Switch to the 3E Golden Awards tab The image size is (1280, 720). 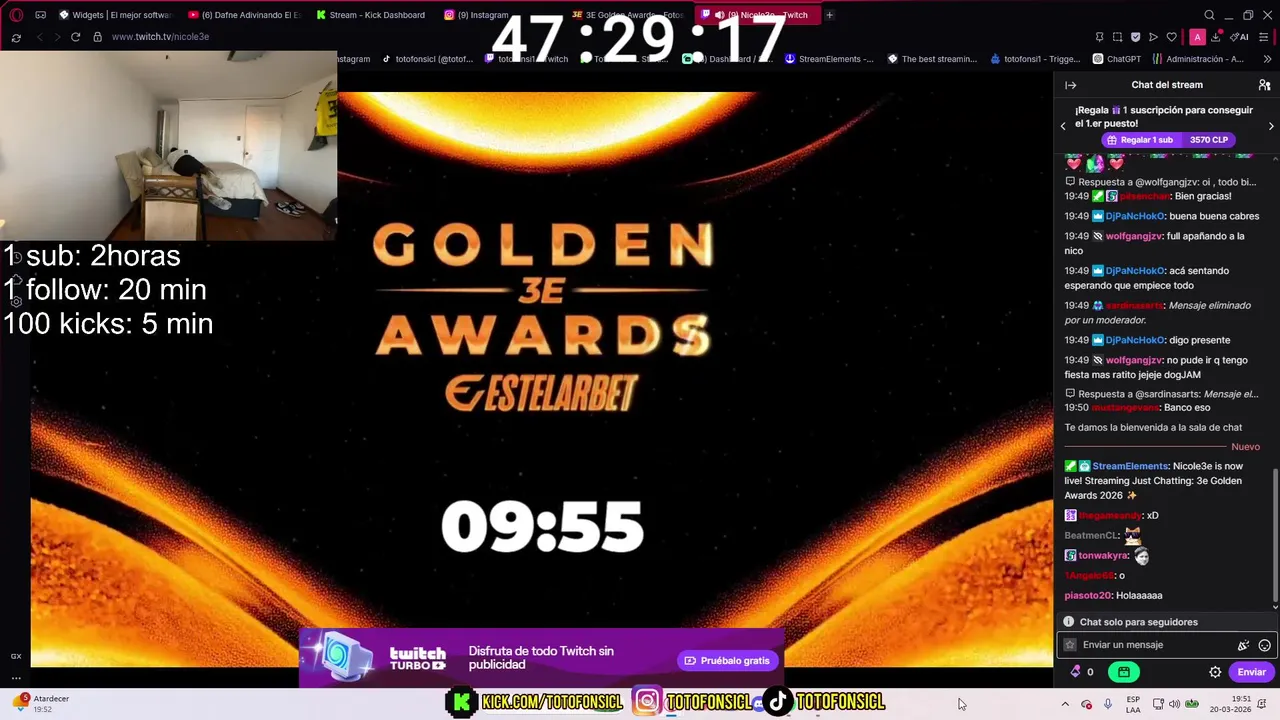click(x=629, y=15)
